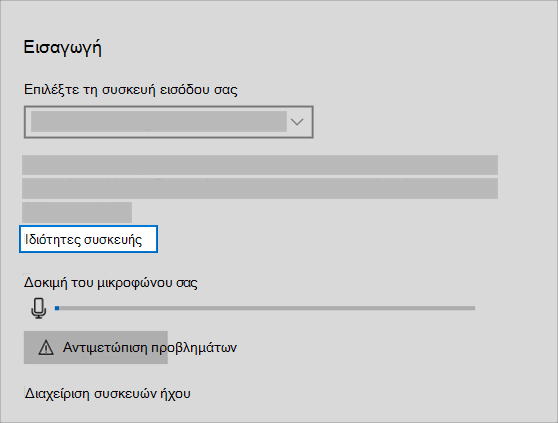
Task: Click the microphone icon beside the level bar
Action: click(38, 308)
